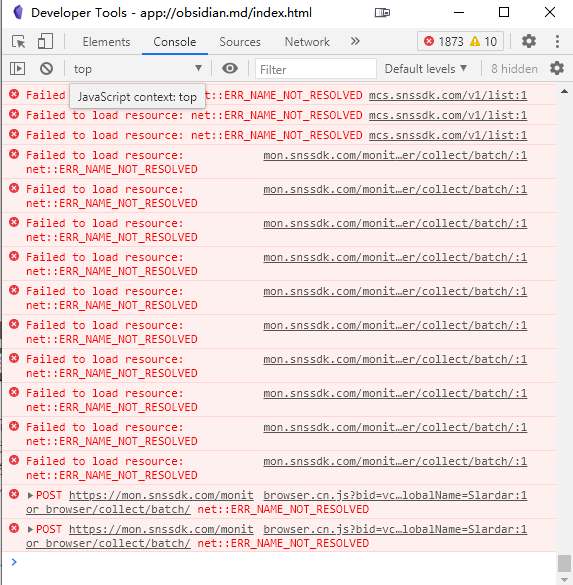Click the console scrollbar thumb

(564, 563)
